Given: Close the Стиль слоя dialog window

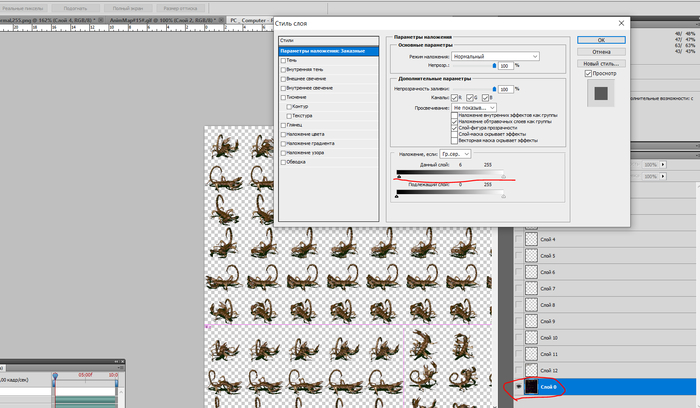Looking at the screenshot, I should pyautogui.click(x=620, y=23).
